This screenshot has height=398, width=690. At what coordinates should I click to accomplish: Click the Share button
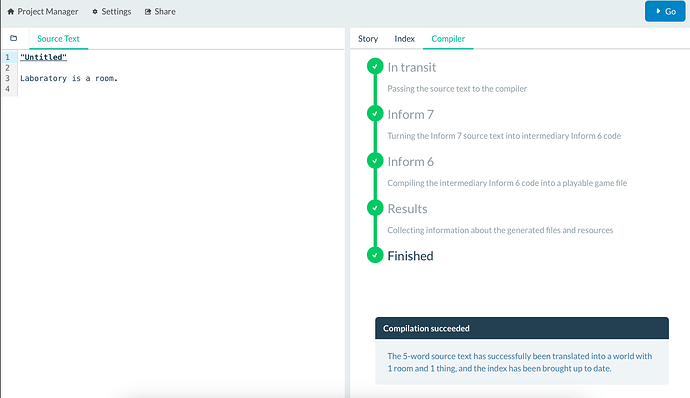160,11
